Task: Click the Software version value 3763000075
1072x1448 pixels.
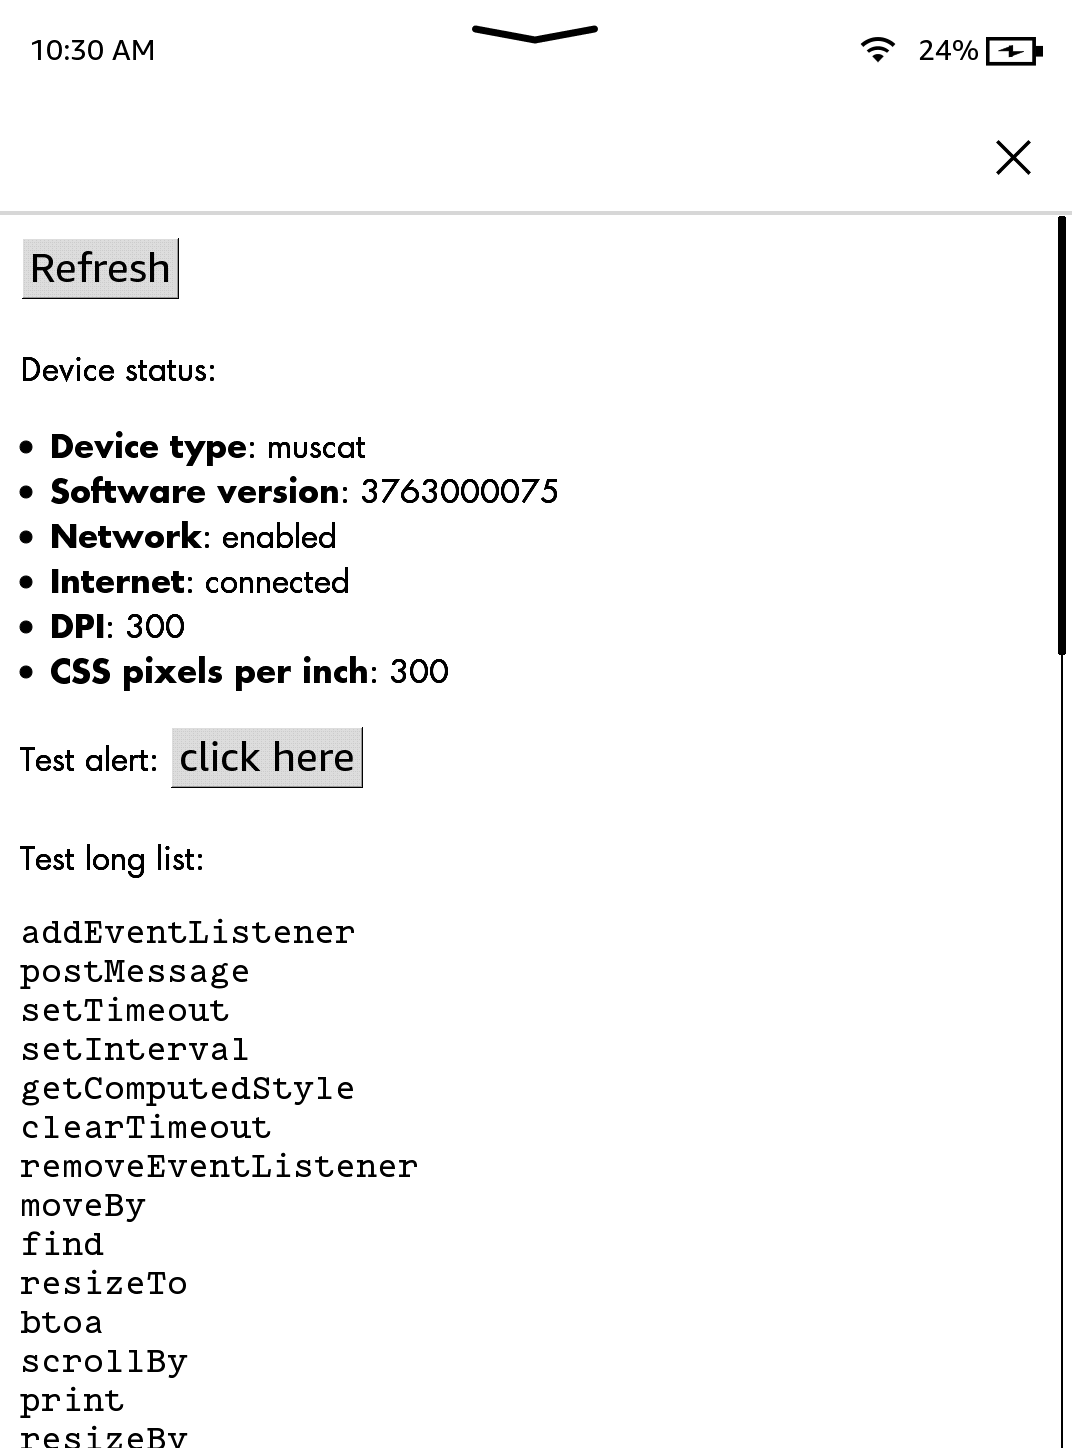Action: tap(459, 491)
